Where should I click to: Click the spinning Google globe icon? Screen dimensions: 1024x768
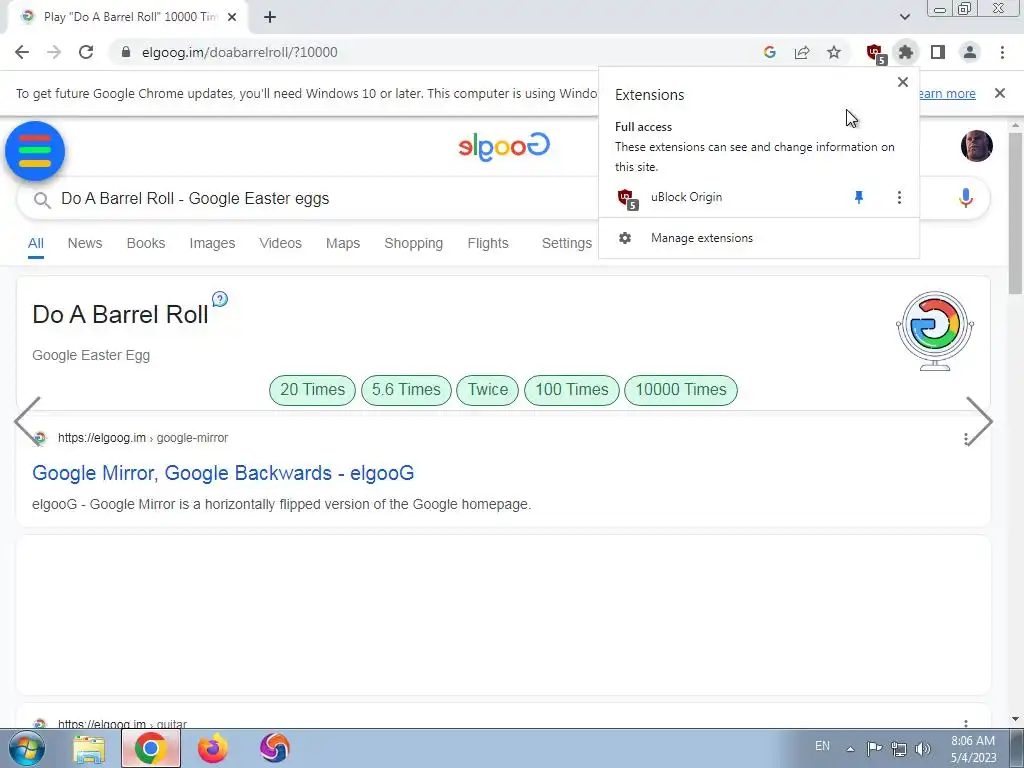(935, 331)
